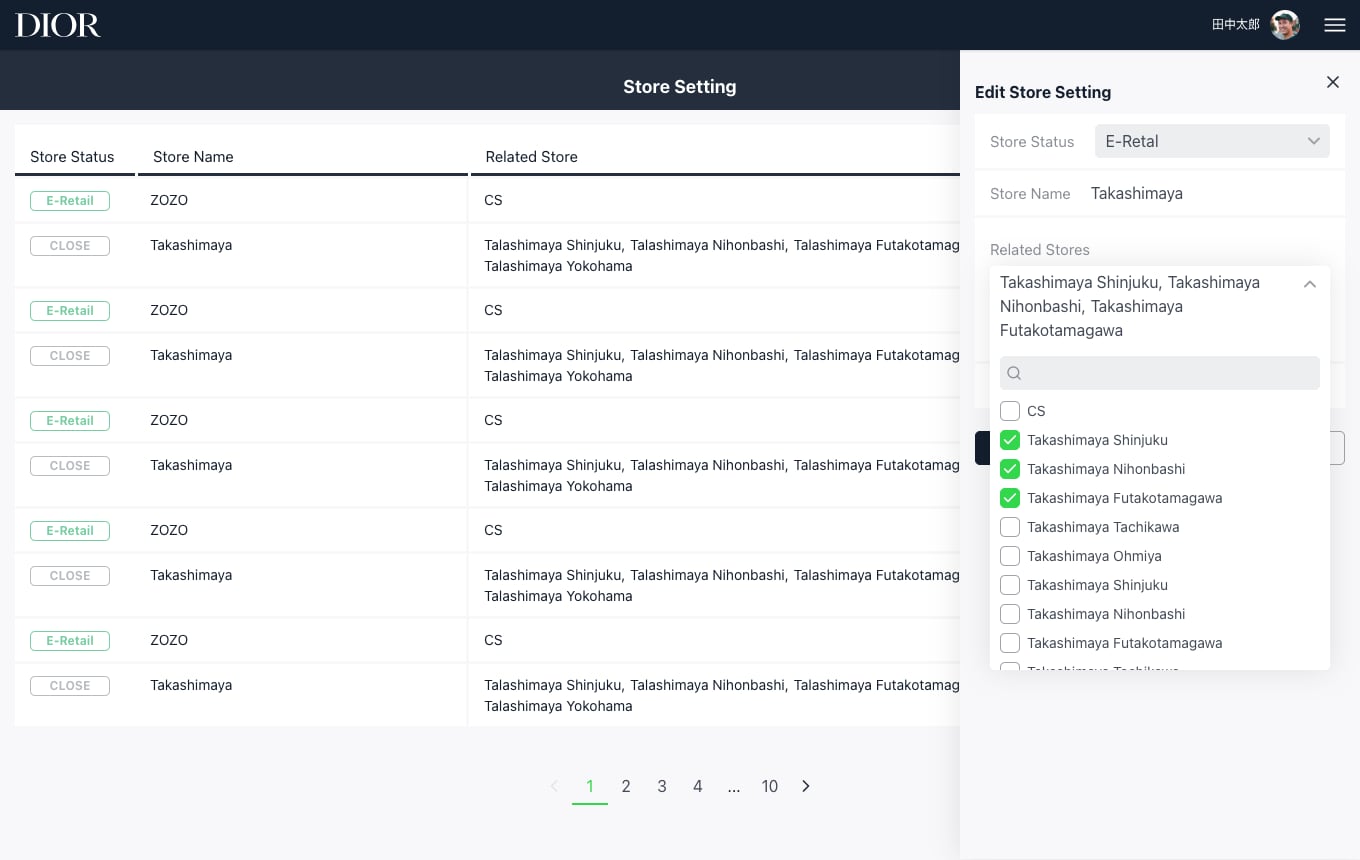Go to page 2
The height and width of the screenshot is (860, 1360).
tap(626, 786)
